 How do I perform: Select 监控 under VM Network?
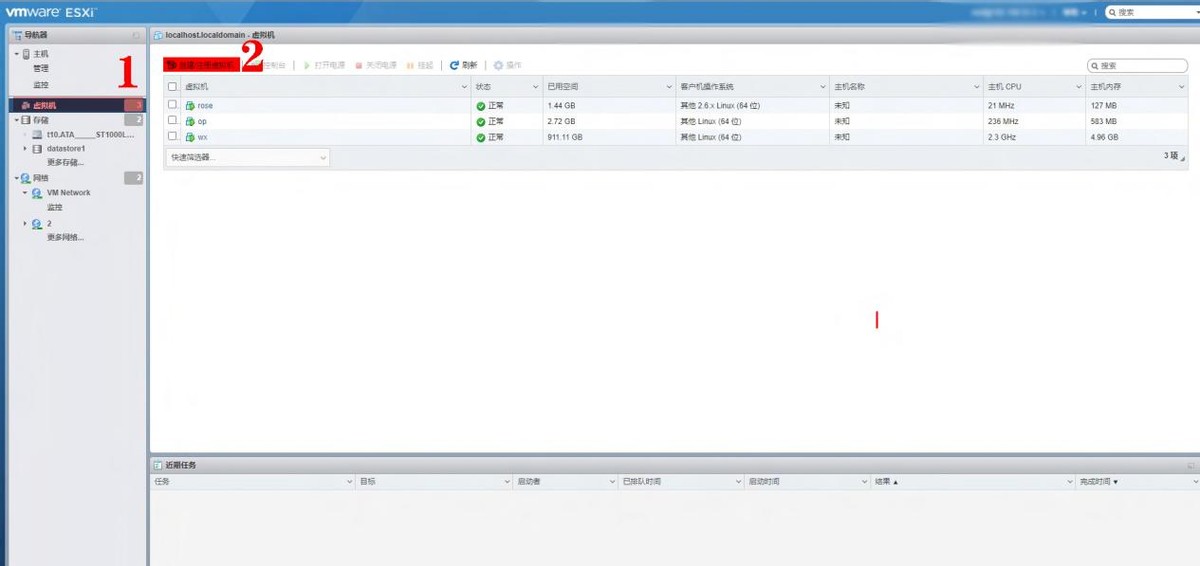coord(54,207)
